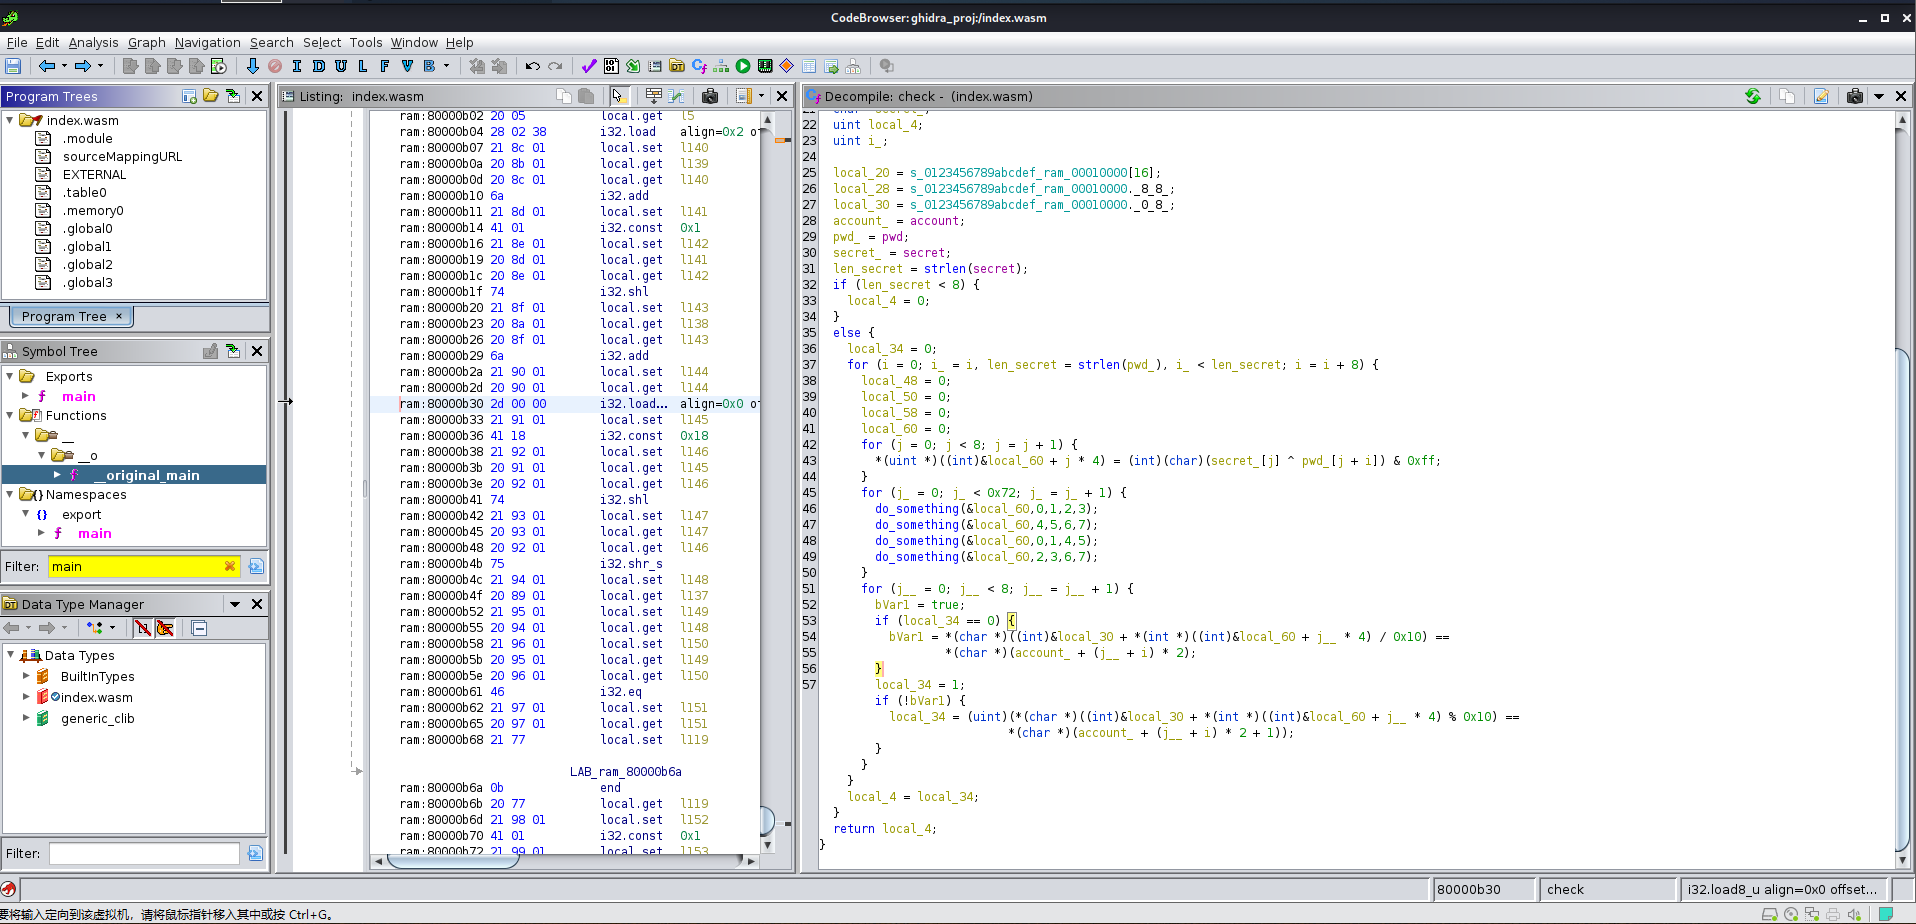Close the Program Trees panel
The width and height of the screenshot is (1916, 924).
pyautogui.click(x=257, y=96)
